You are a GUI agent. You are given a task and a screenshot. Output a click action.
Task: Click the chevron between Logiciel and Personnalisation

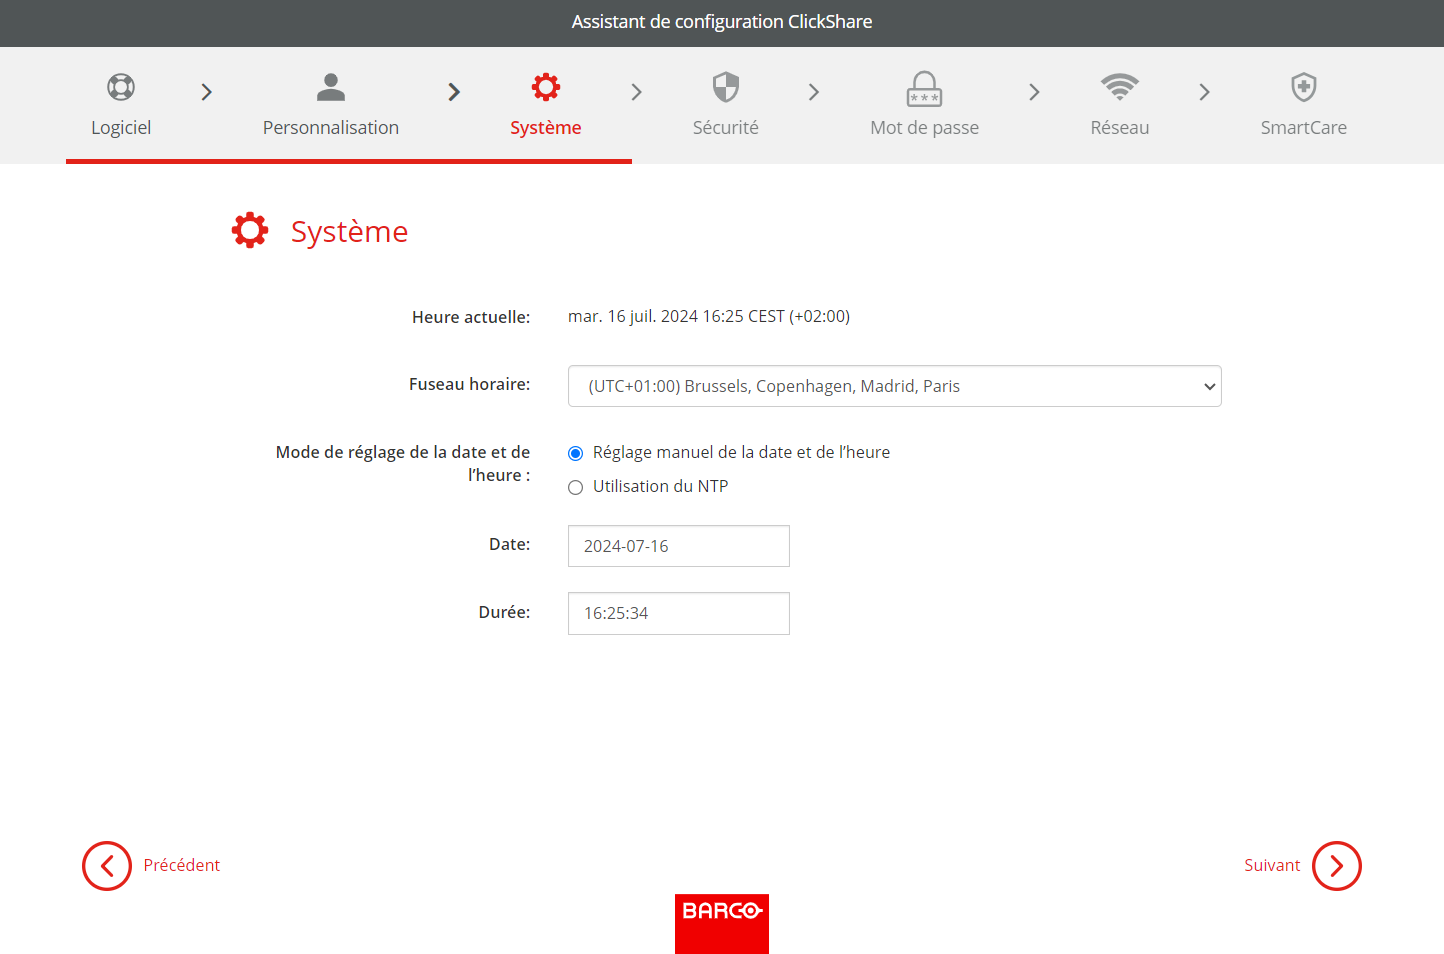pos(207,92)
